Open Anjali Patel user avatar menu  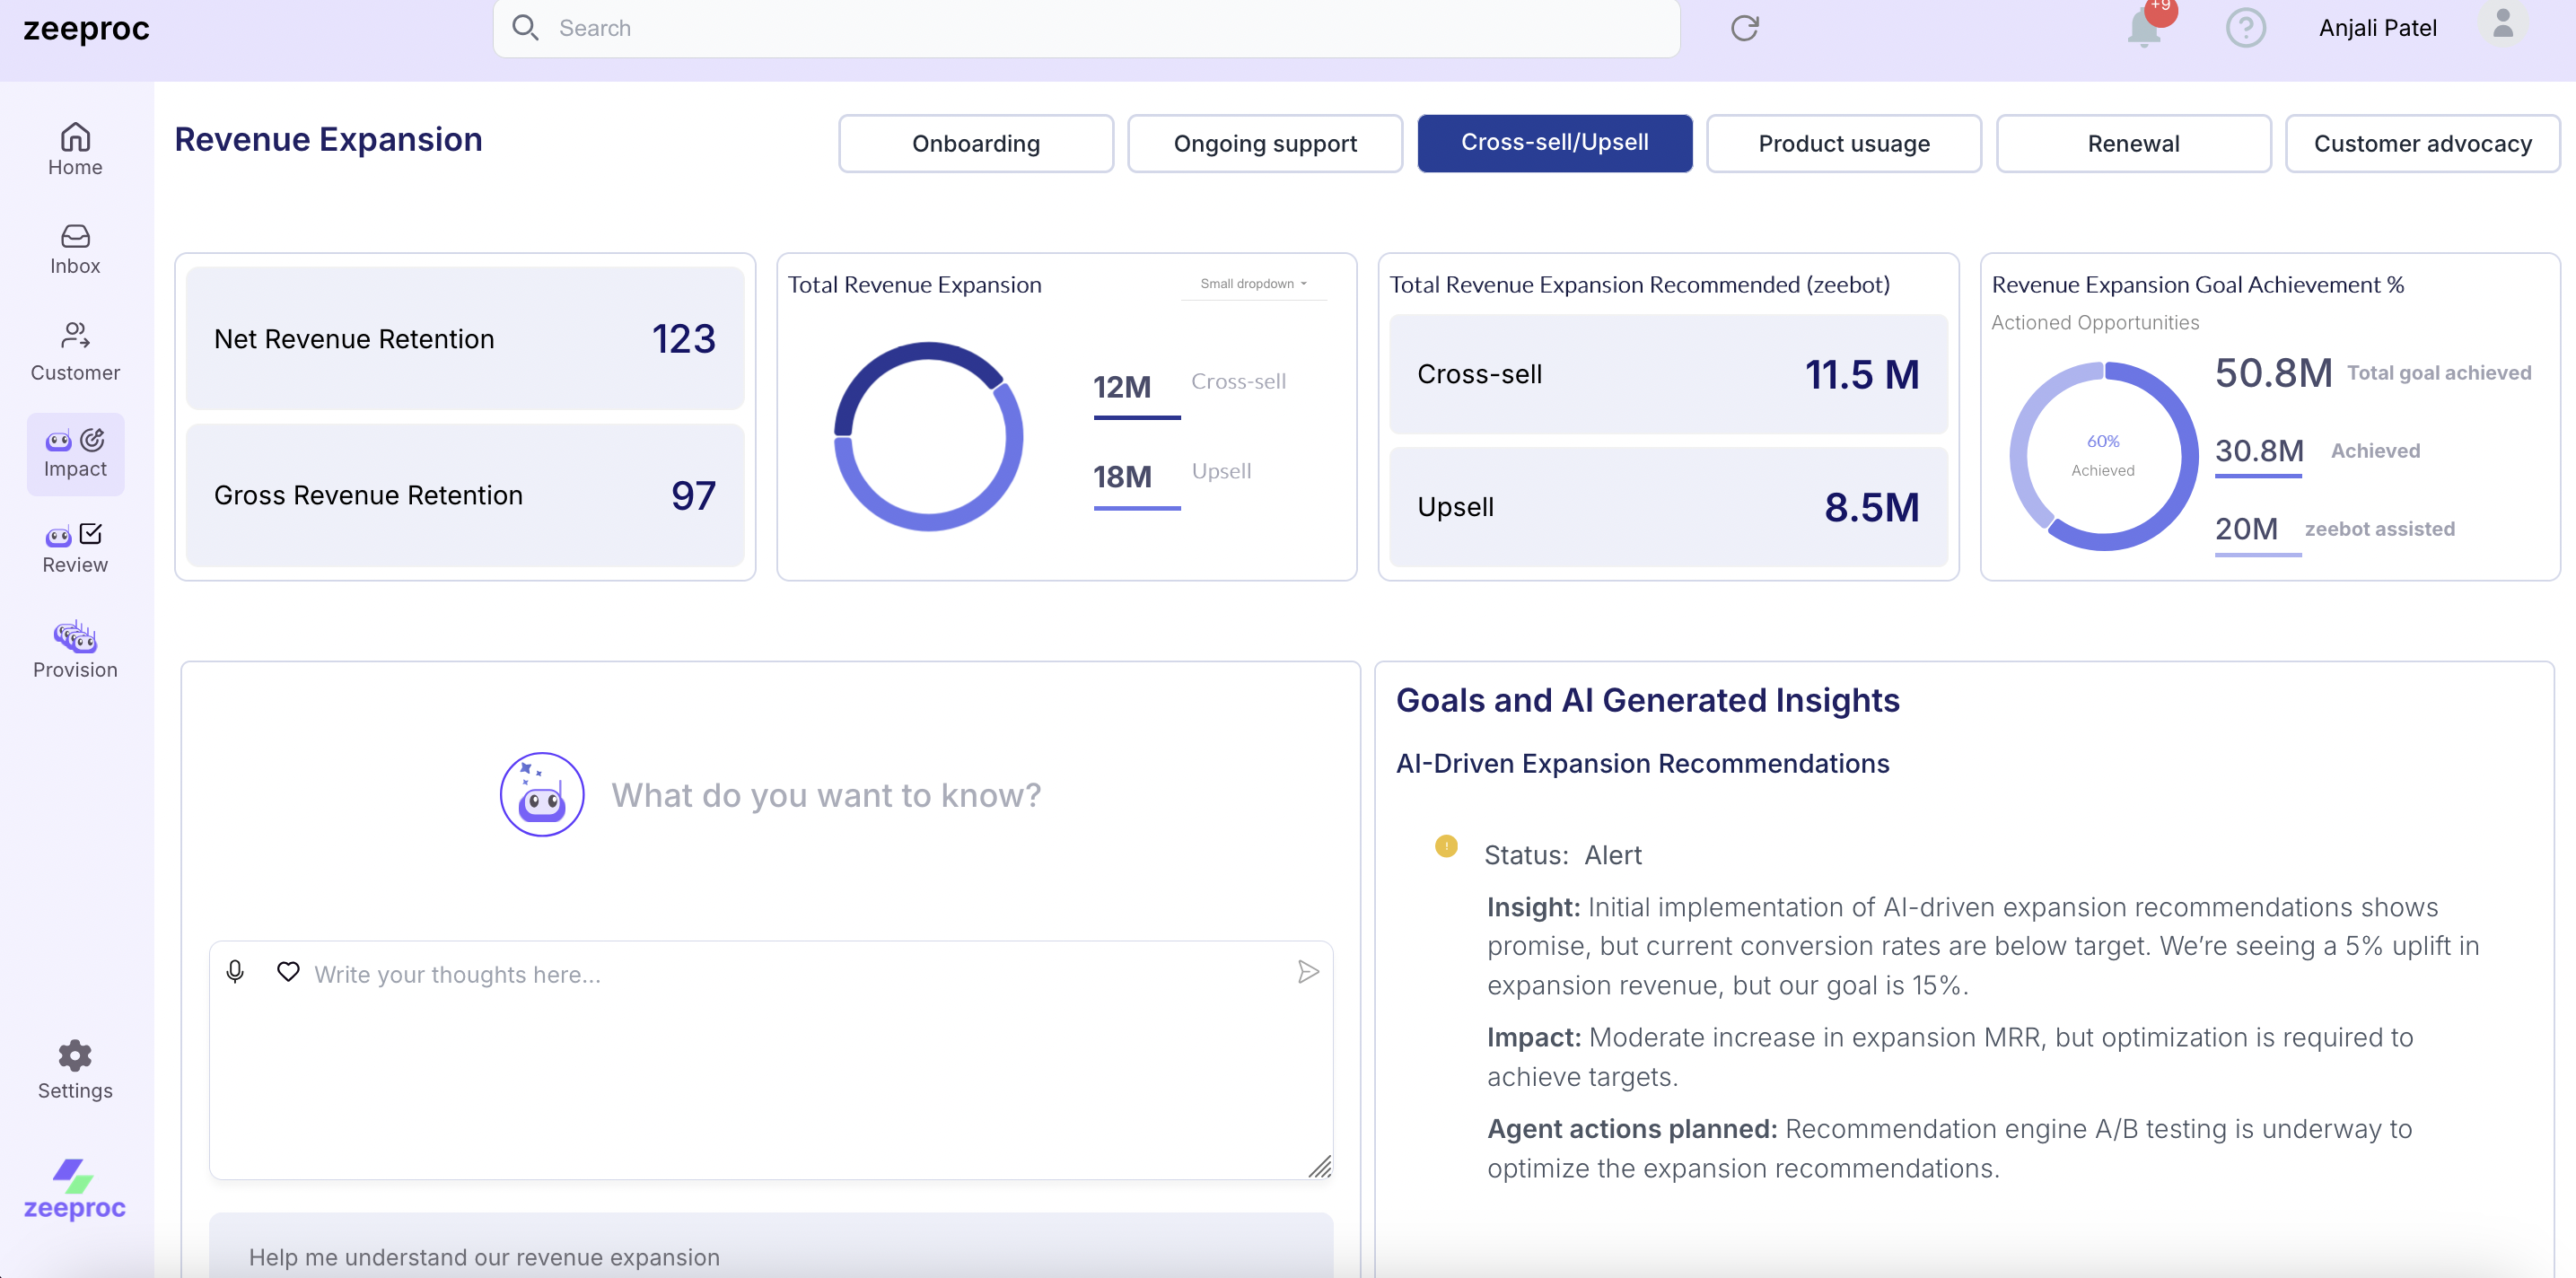(2502, 24)
